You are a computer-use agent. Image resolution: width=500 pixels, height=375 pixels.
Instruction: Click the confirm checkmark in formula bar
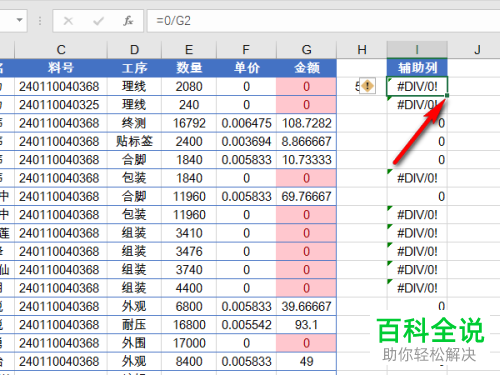click(98, 21)
